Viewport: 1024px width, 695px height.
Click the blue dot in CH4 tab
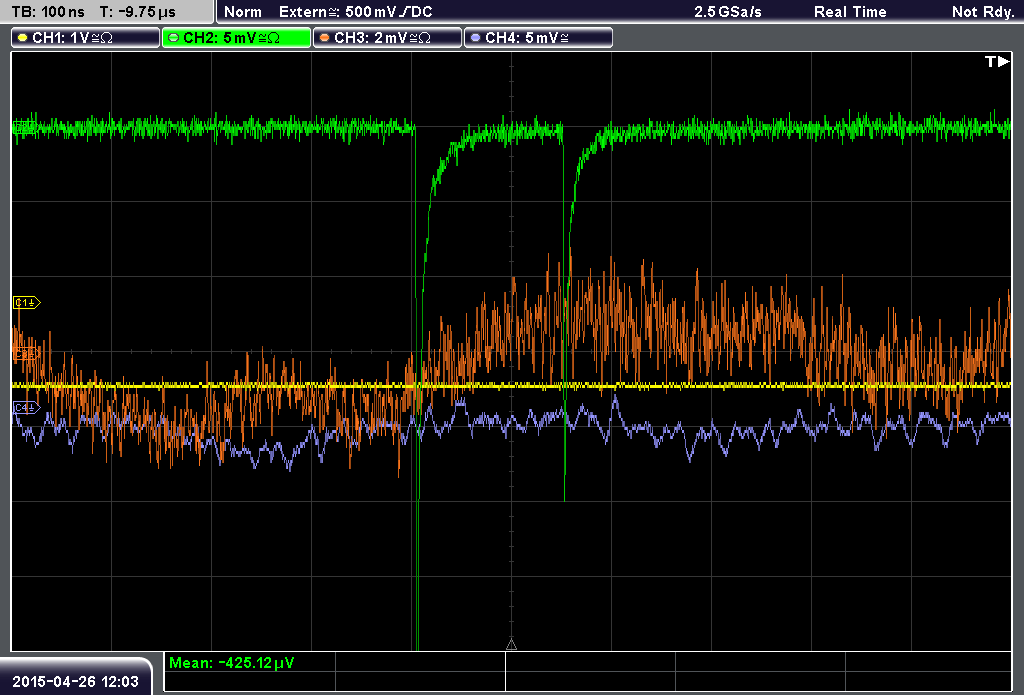click(x=475, y=38)
